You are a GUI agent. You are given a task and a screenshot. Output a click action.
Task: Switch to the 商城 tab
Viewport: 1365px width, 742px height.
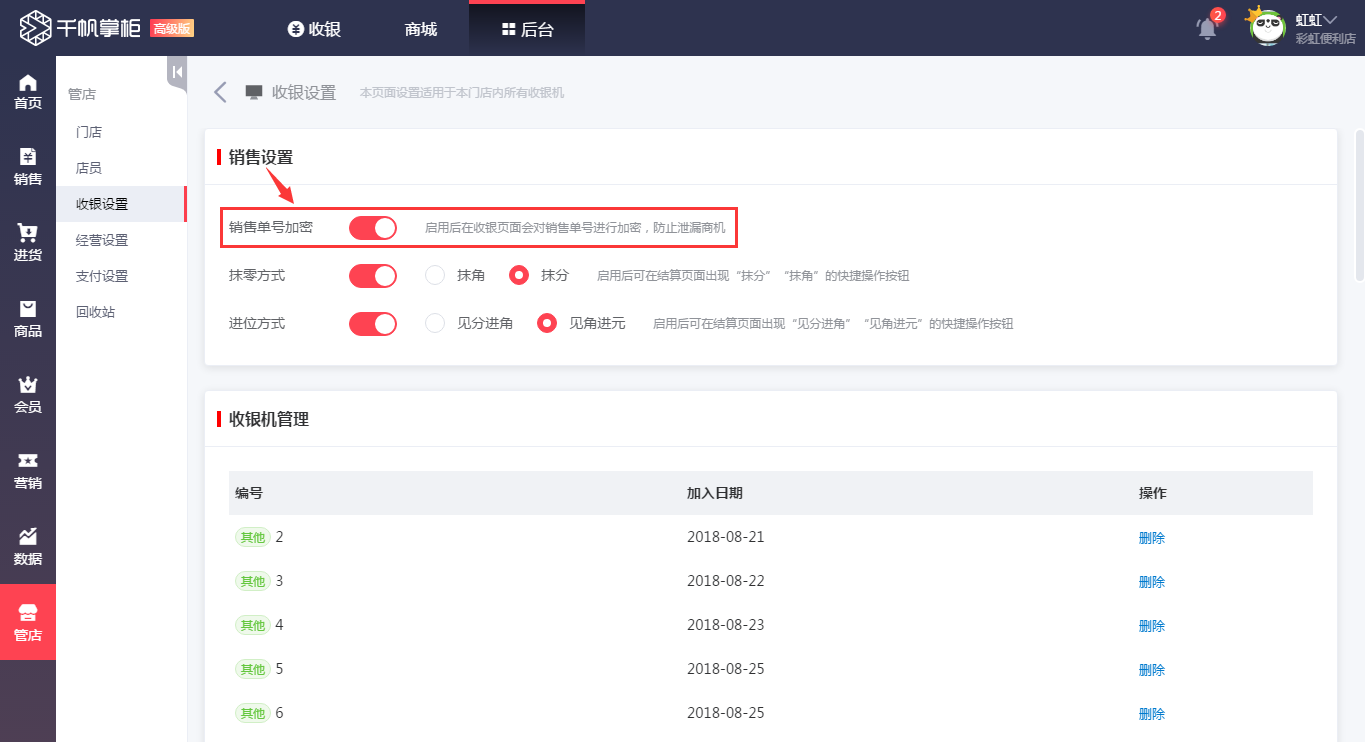[x=419, y=28]
